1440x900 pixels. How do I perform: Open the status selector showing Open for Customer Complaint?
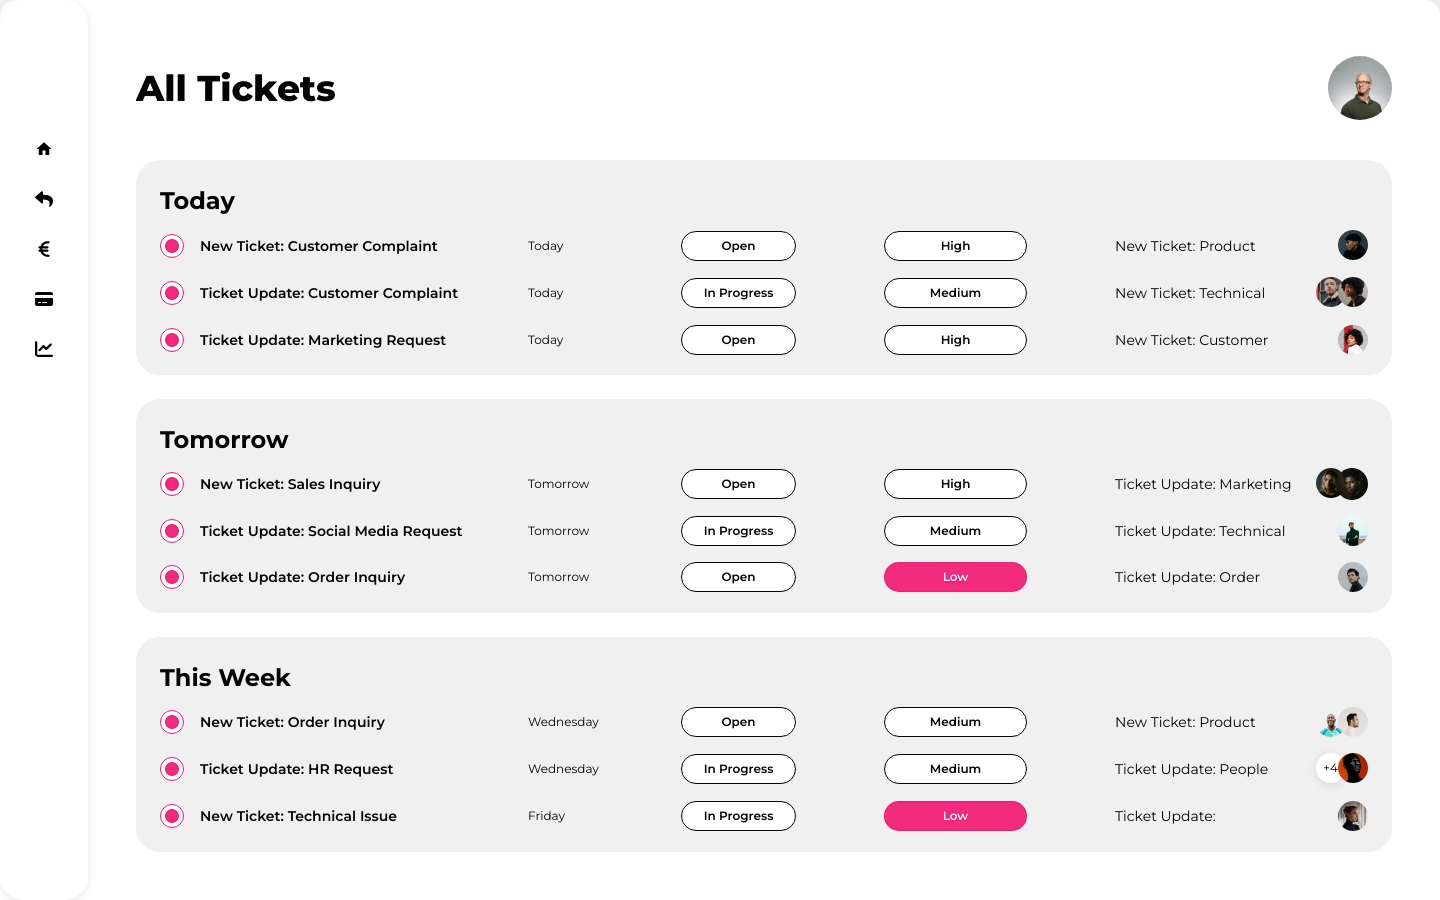(x=738, y=246)
